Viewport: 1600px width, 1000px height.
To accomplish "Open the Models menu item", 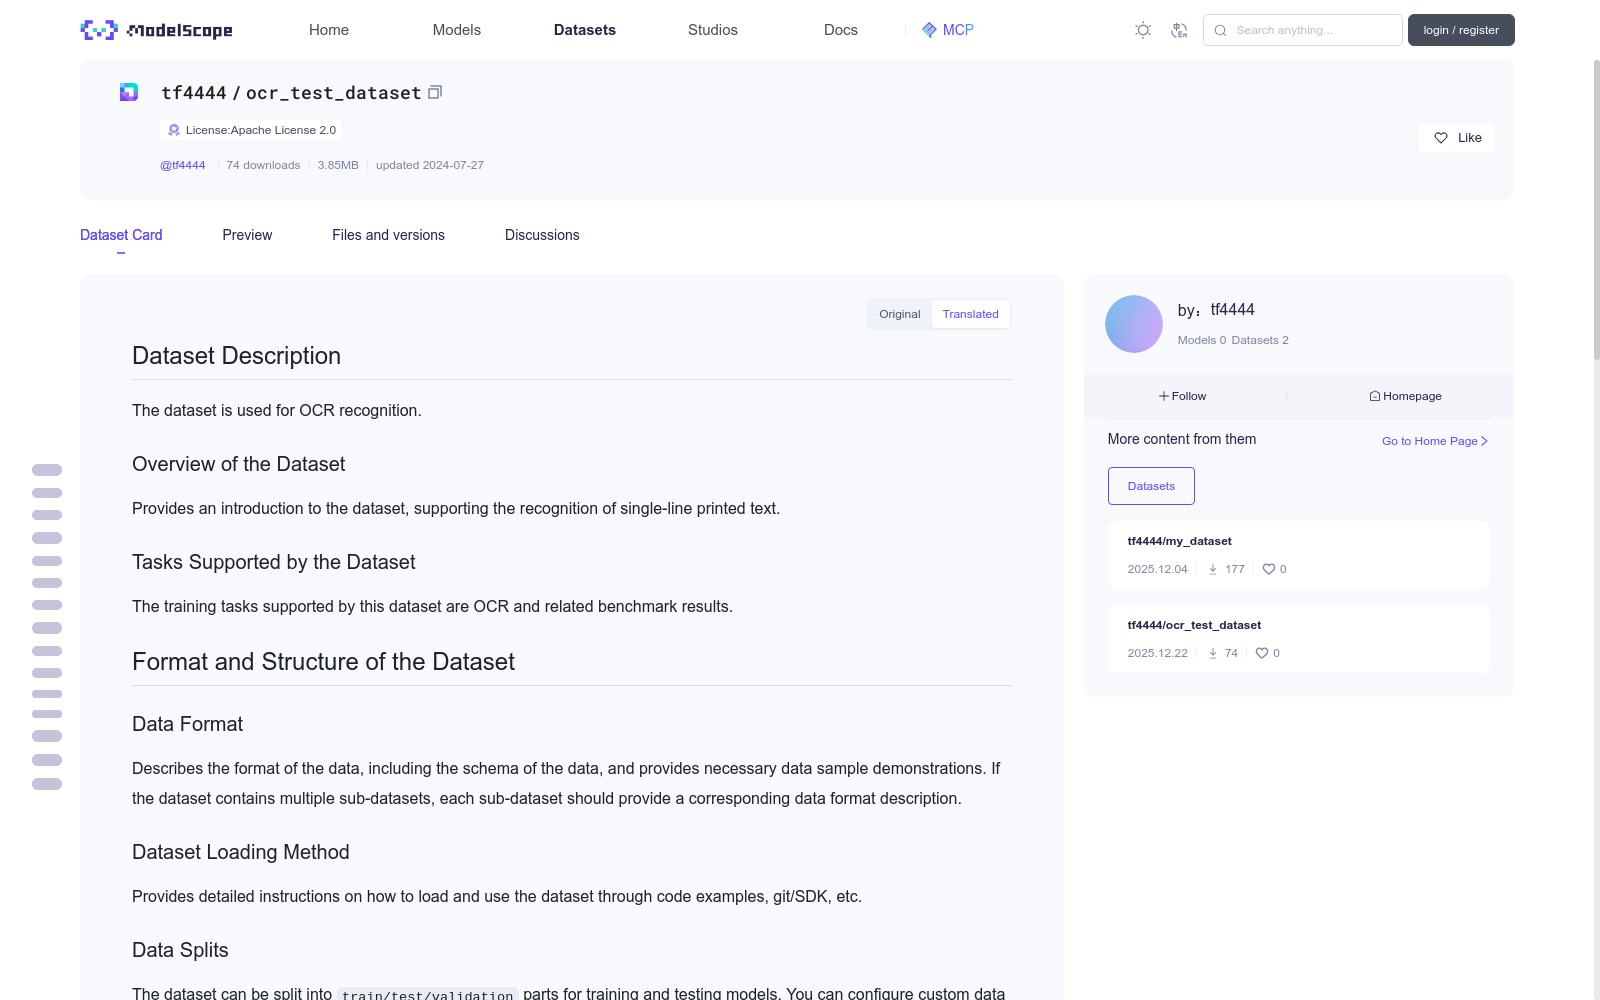I will coord(457,30).
